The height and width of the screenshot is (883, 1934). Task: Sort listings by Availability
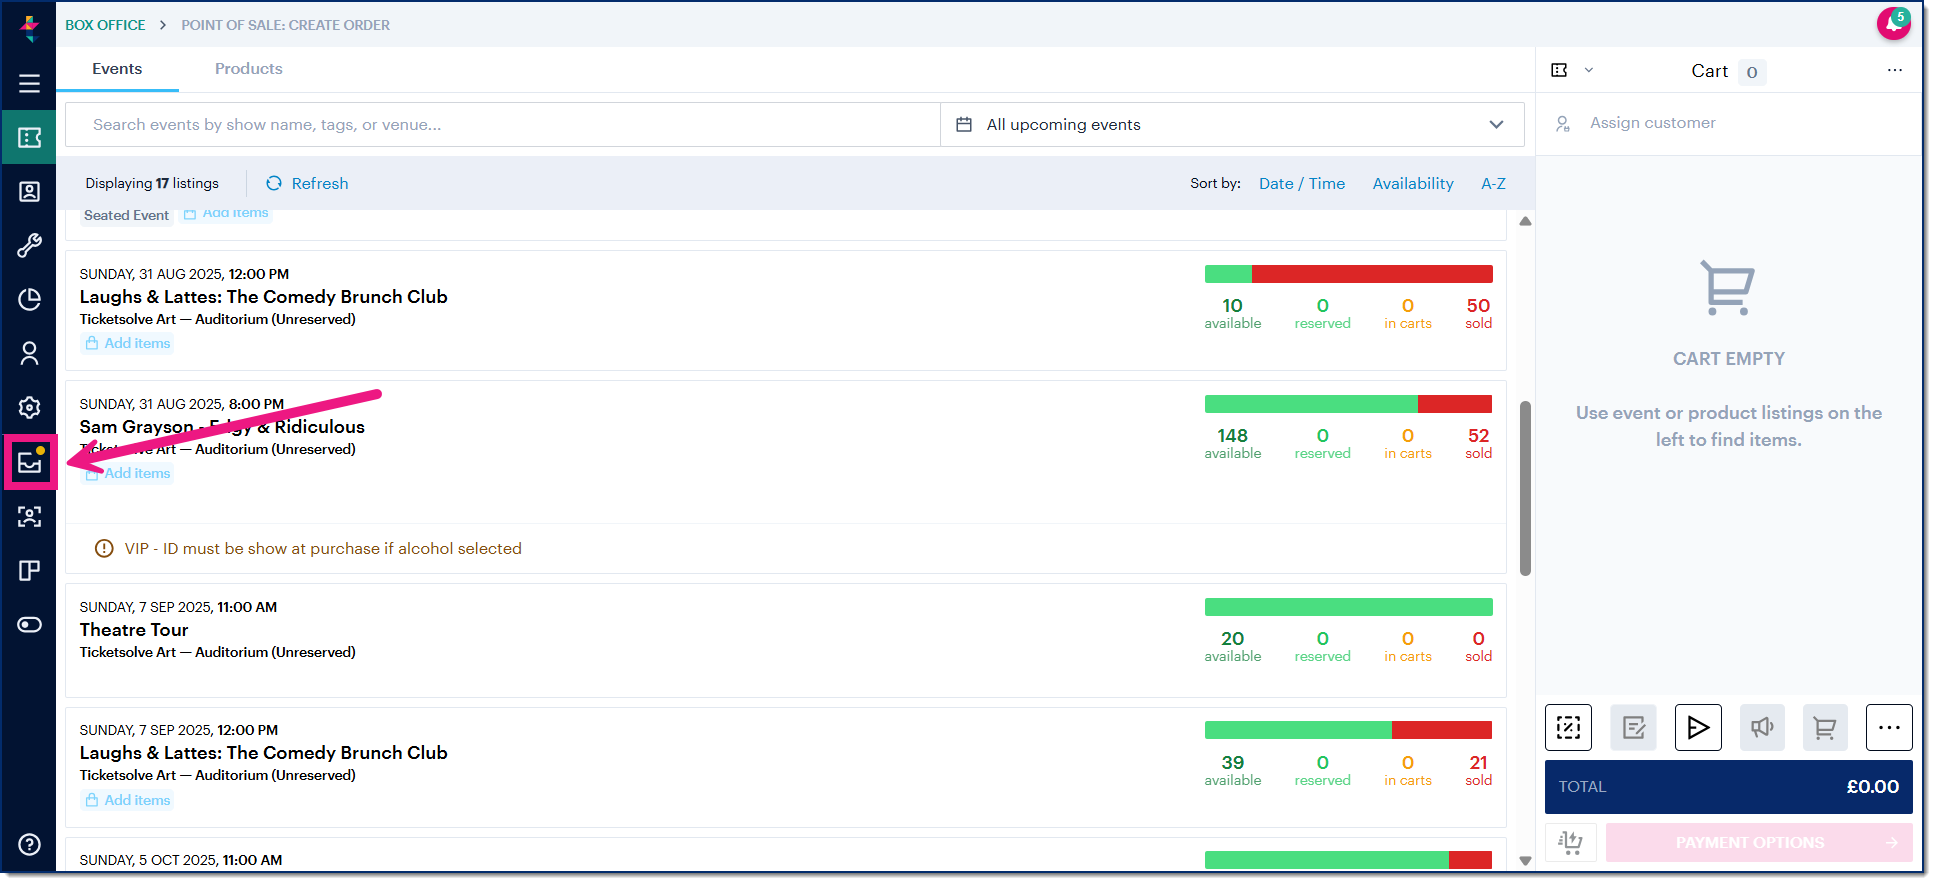(1412, 183)
